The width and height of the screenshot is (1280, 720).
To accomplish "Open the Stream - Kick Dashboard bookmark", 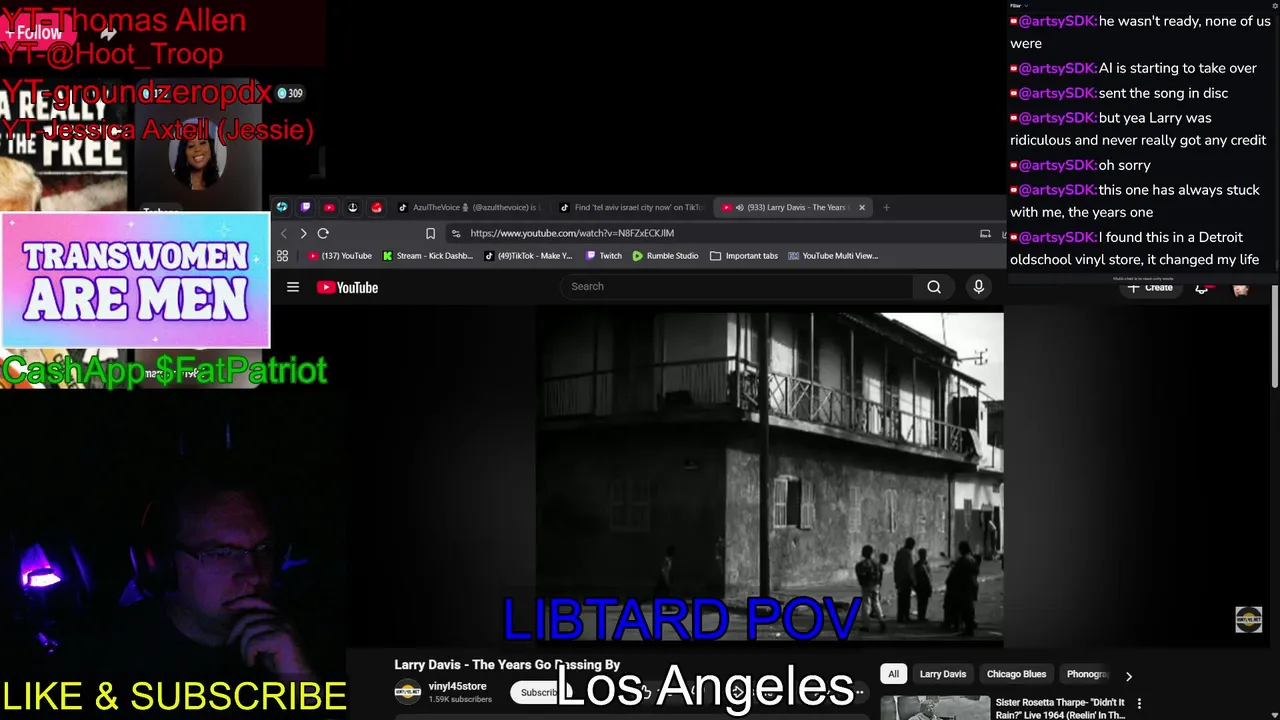I will [x=427, y=256].
